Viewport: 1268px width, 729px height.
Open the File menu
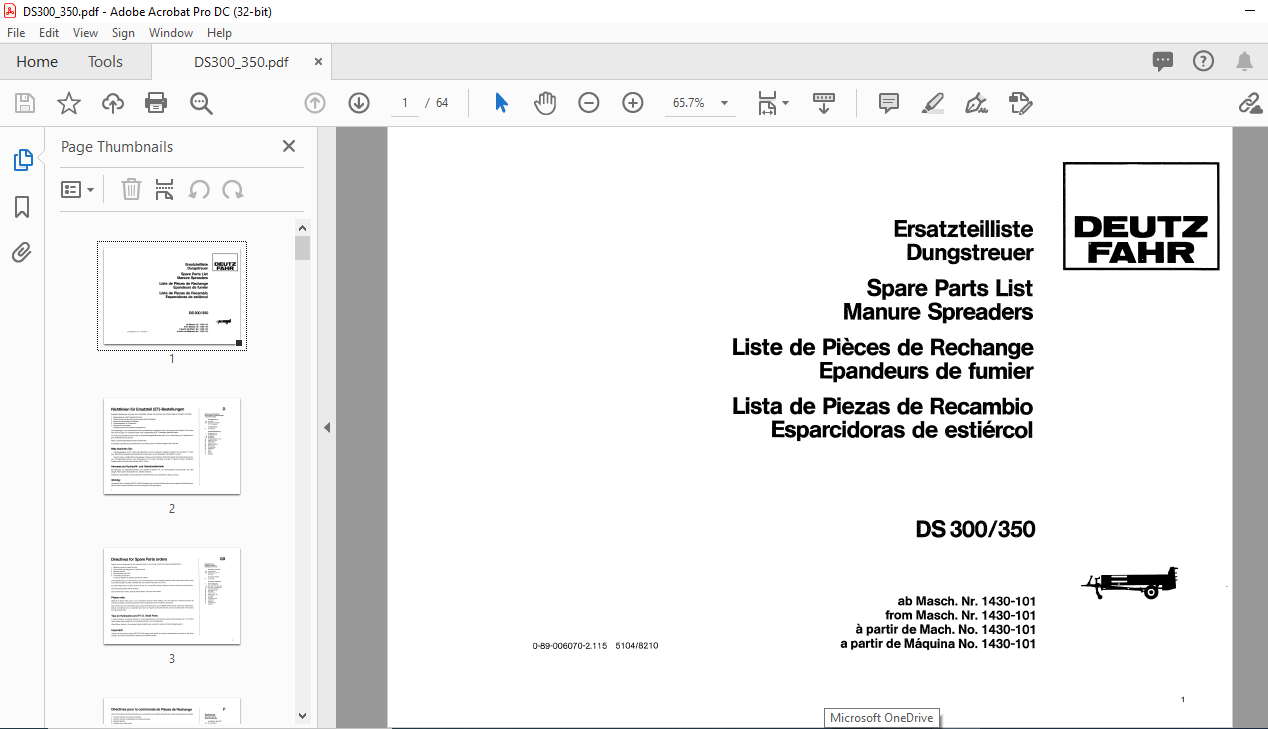click(x=16, y=33)
